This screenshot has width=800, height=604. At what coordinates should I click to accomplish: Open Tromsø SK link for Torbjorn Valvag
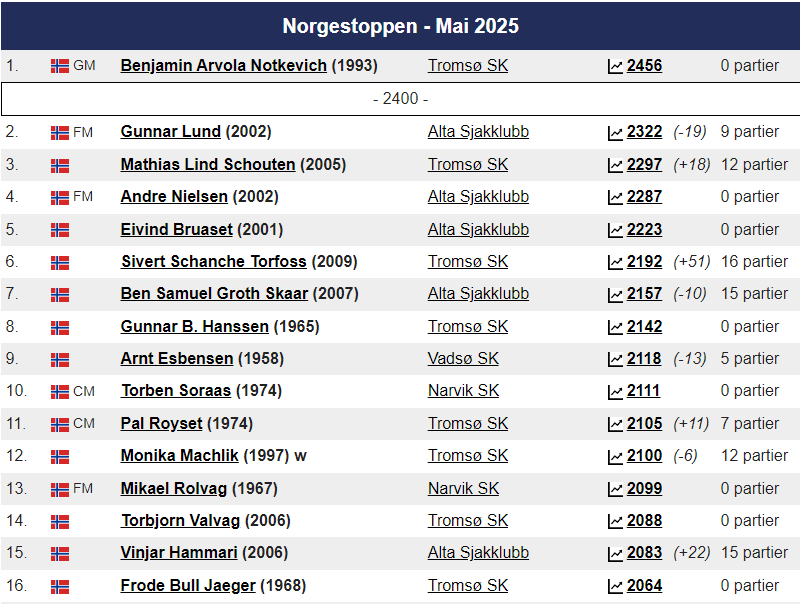point(468,521)
